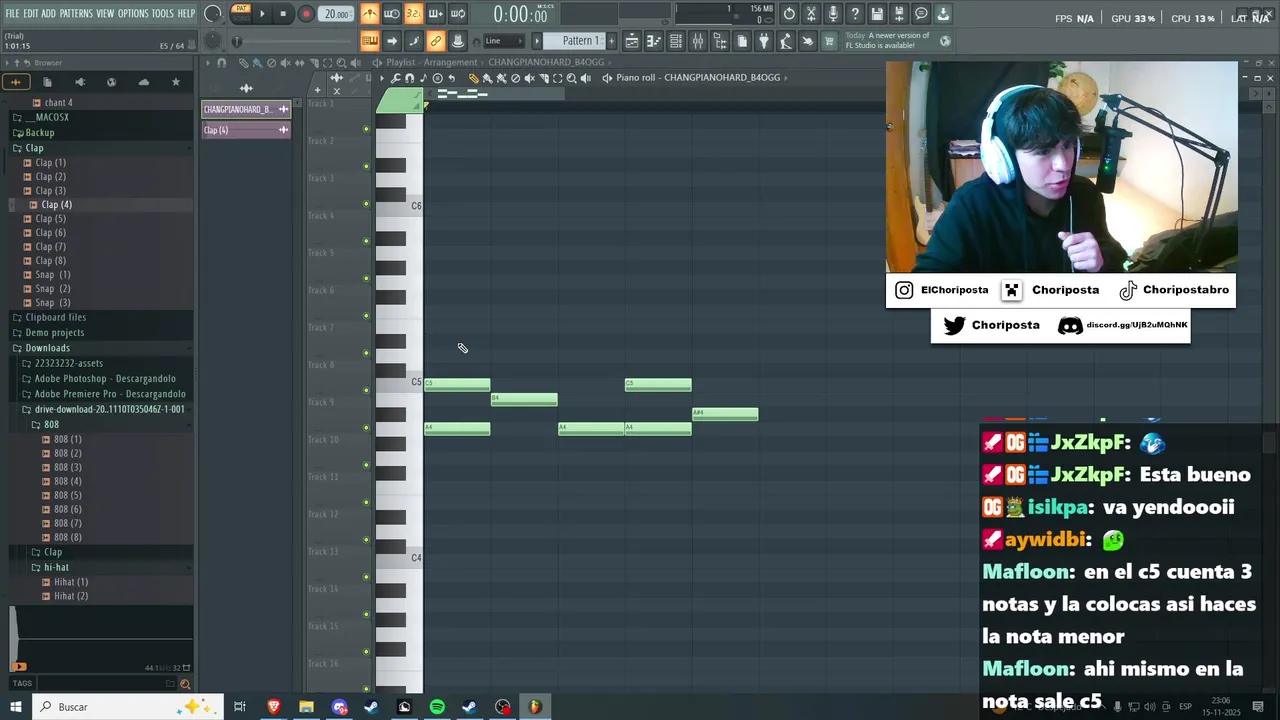Toggle the metronome icon

[x=370, y=13]
